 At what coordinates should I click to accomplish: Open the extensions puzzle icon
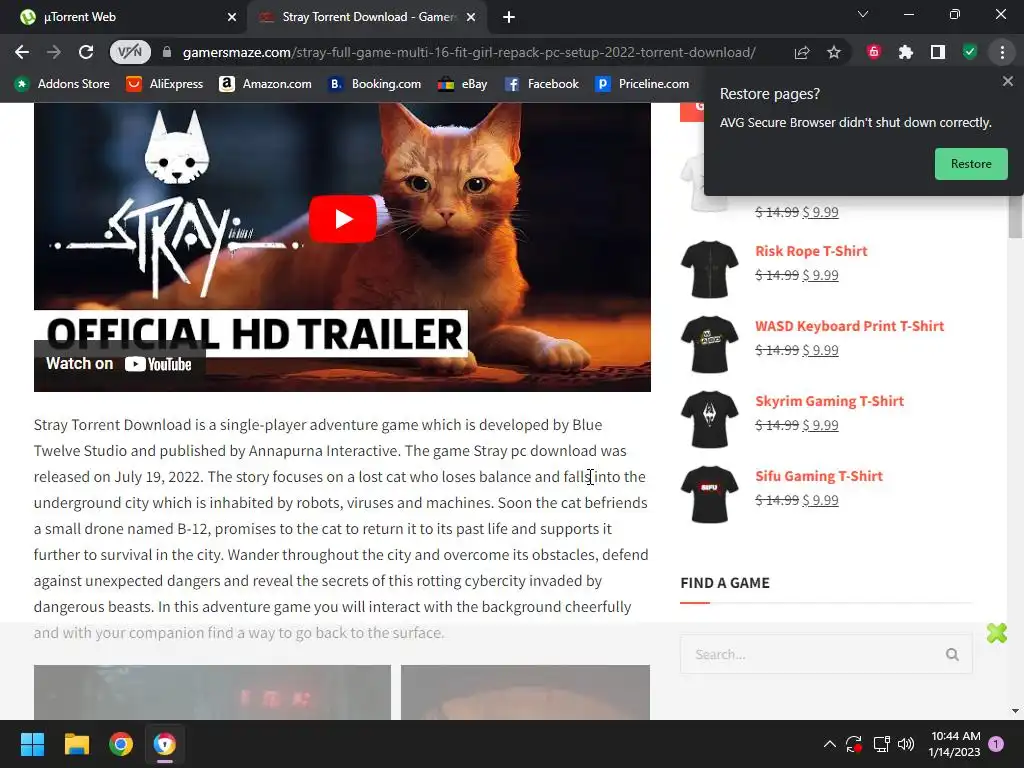pyautogui.click(x=906, y=52)
